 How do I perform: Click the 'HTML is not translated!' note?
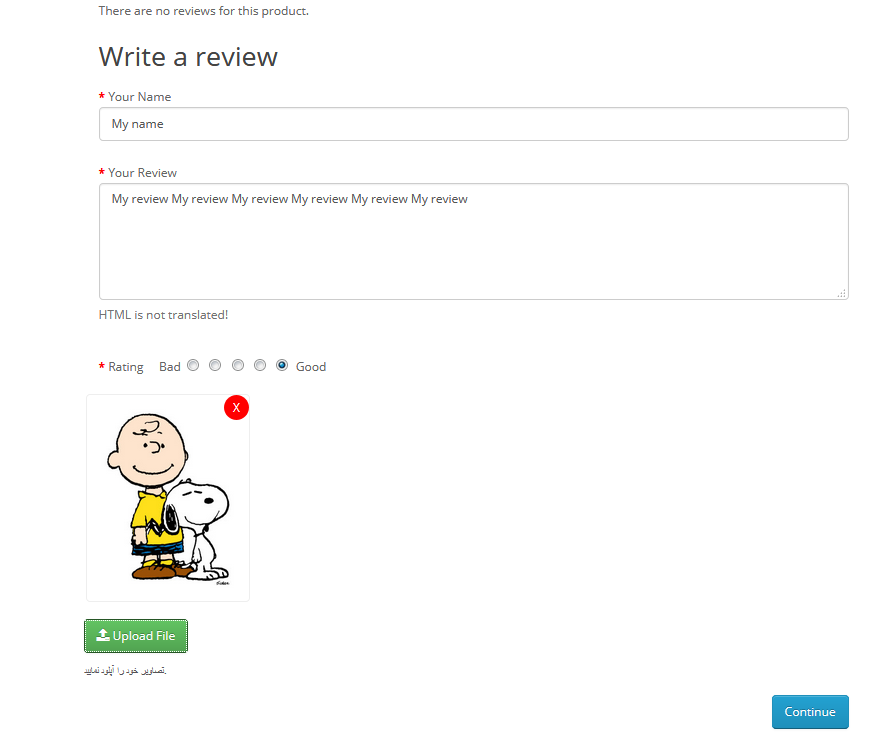pyautogui.click(x=163, y=315)
